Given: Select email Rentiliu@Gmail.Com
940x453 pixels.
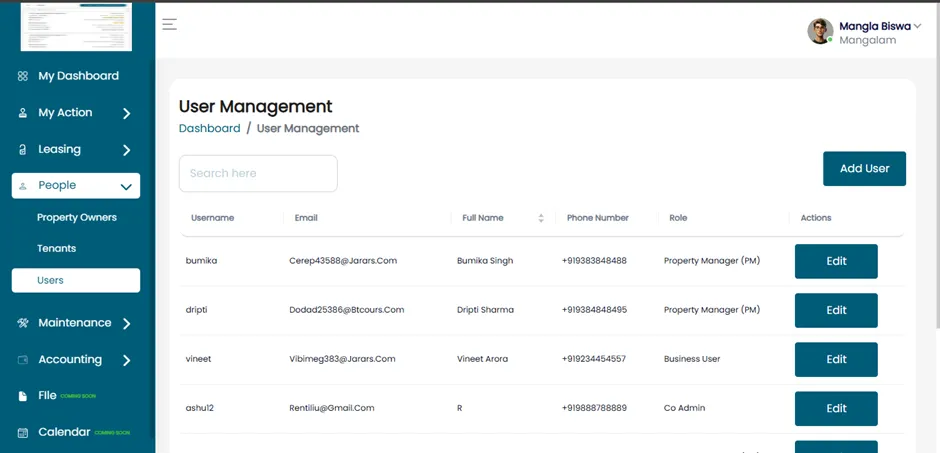Looking at the screenshot, I should 332,408.
